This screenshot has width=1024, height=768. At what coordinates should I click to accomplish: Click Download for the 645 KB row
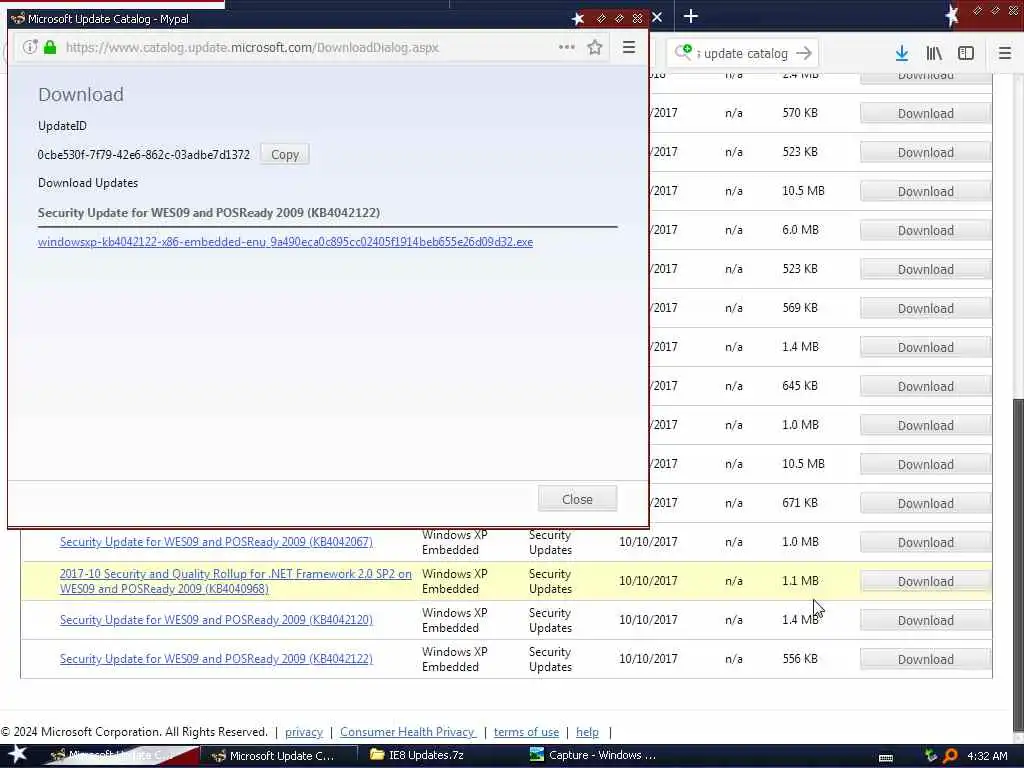(925, 386)
